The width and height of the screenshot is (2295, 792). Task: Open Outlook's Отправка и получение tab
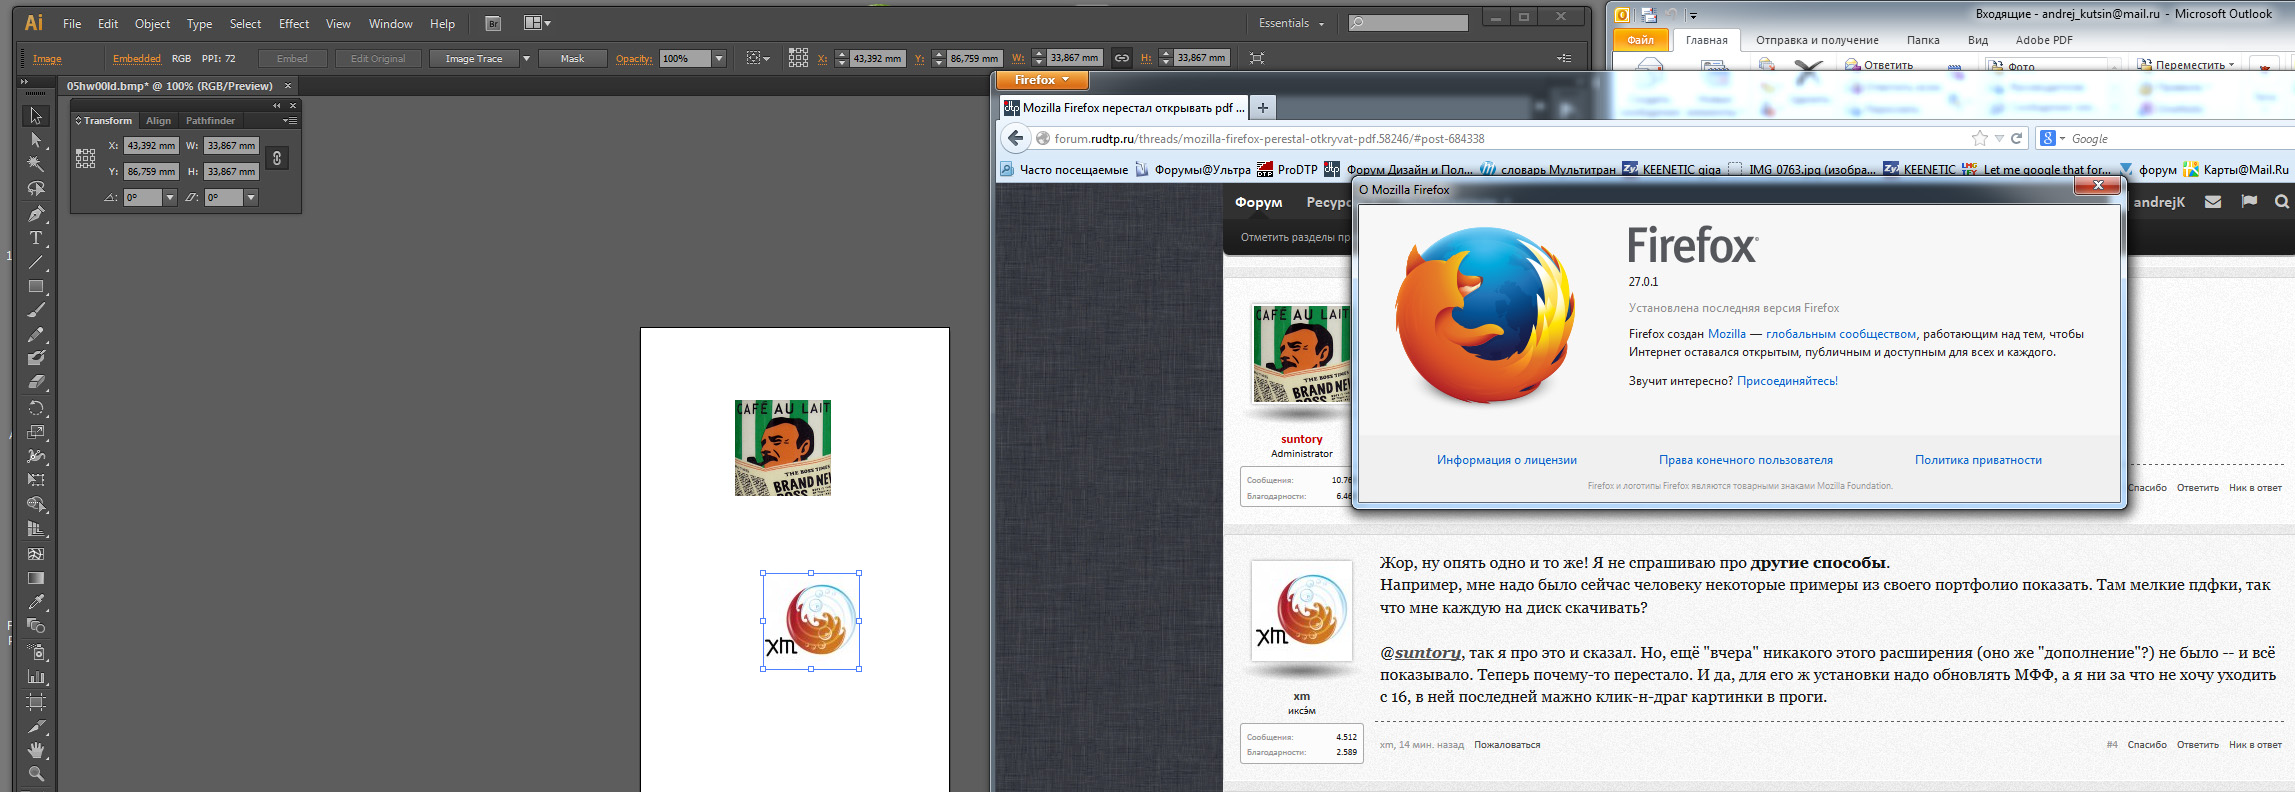pyautogui.click(x=1817, y=40)
